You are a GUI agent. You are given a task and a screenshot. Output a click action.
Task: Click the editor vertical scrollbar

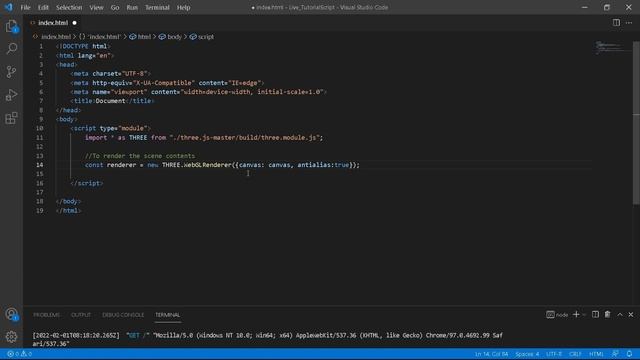pos(636,122)
